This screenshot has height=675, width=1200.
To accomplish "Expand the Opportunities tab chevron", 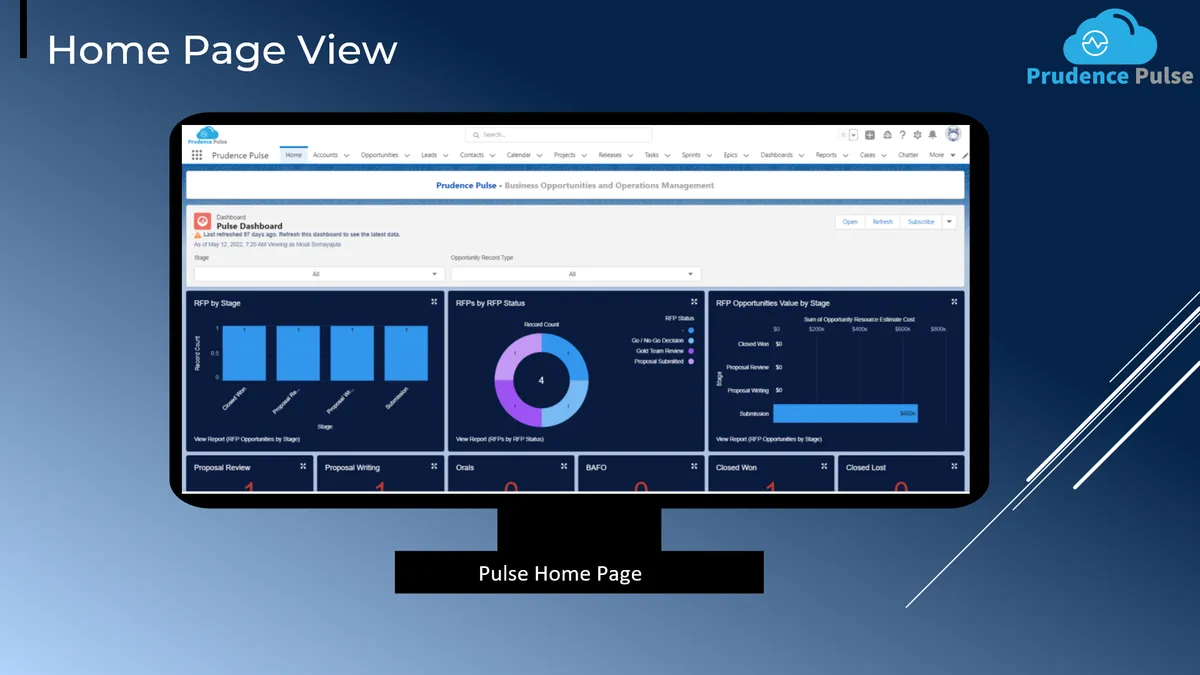I will [407, 155].
